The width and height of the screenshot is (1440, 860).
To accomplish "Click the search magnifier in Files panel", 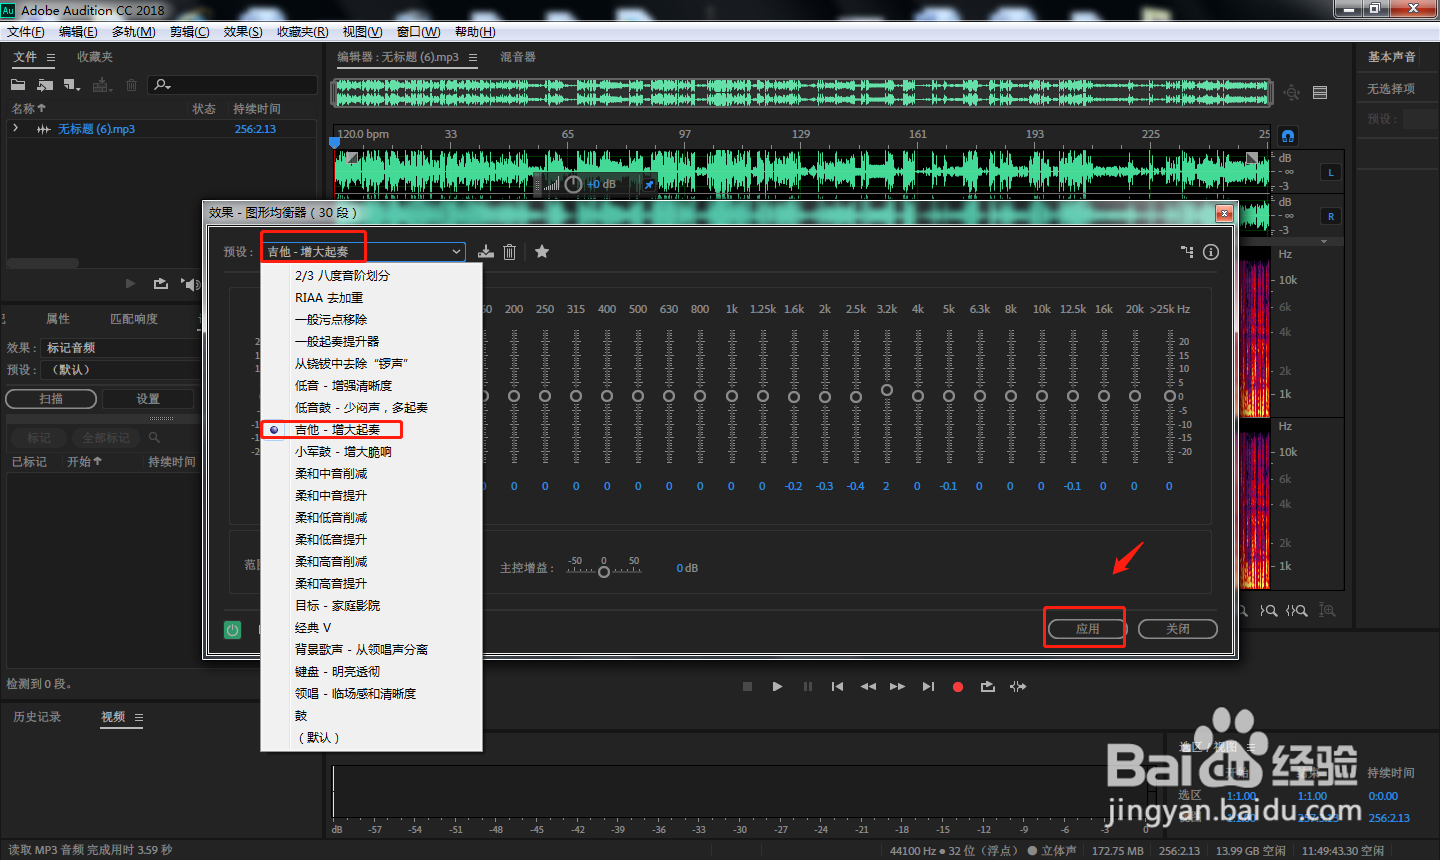I will 162,85.
